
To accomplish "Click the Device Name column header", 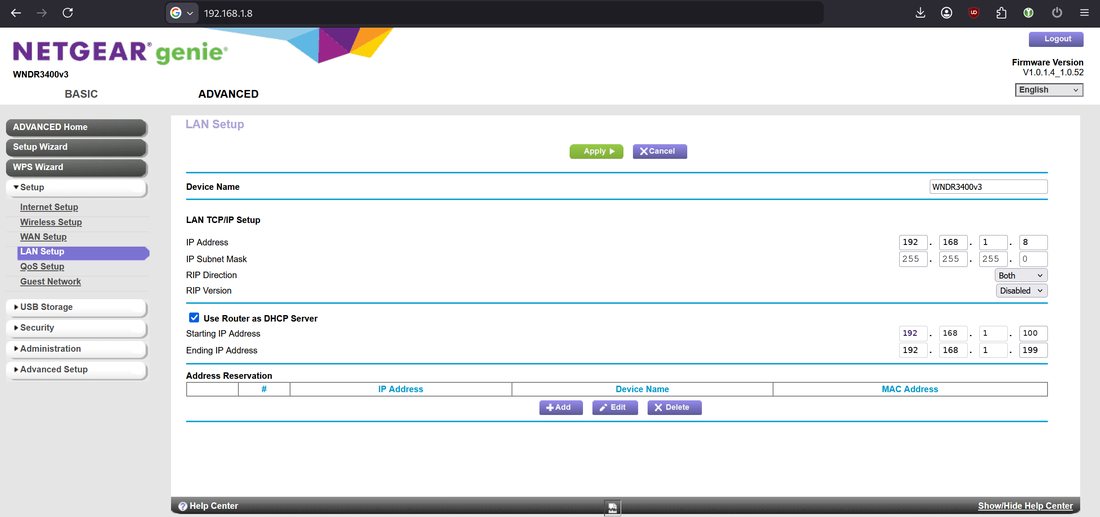I will [642, 389].
